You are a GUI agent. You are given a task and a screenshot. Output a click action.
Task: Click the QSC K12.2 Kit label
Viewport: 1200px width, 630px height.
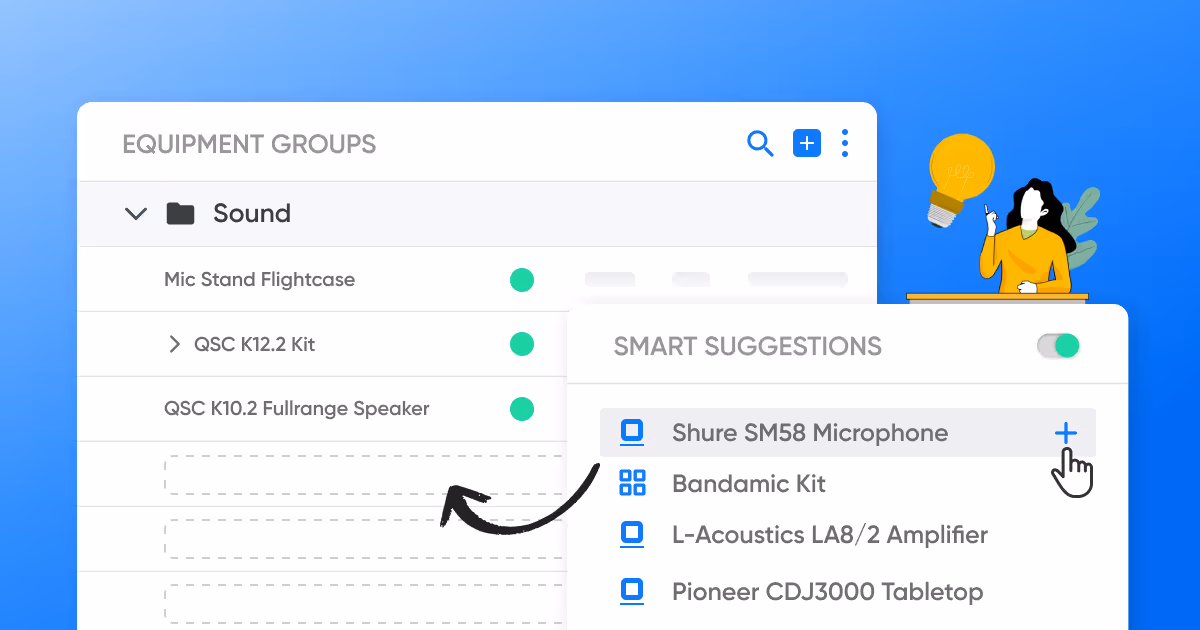254,344
